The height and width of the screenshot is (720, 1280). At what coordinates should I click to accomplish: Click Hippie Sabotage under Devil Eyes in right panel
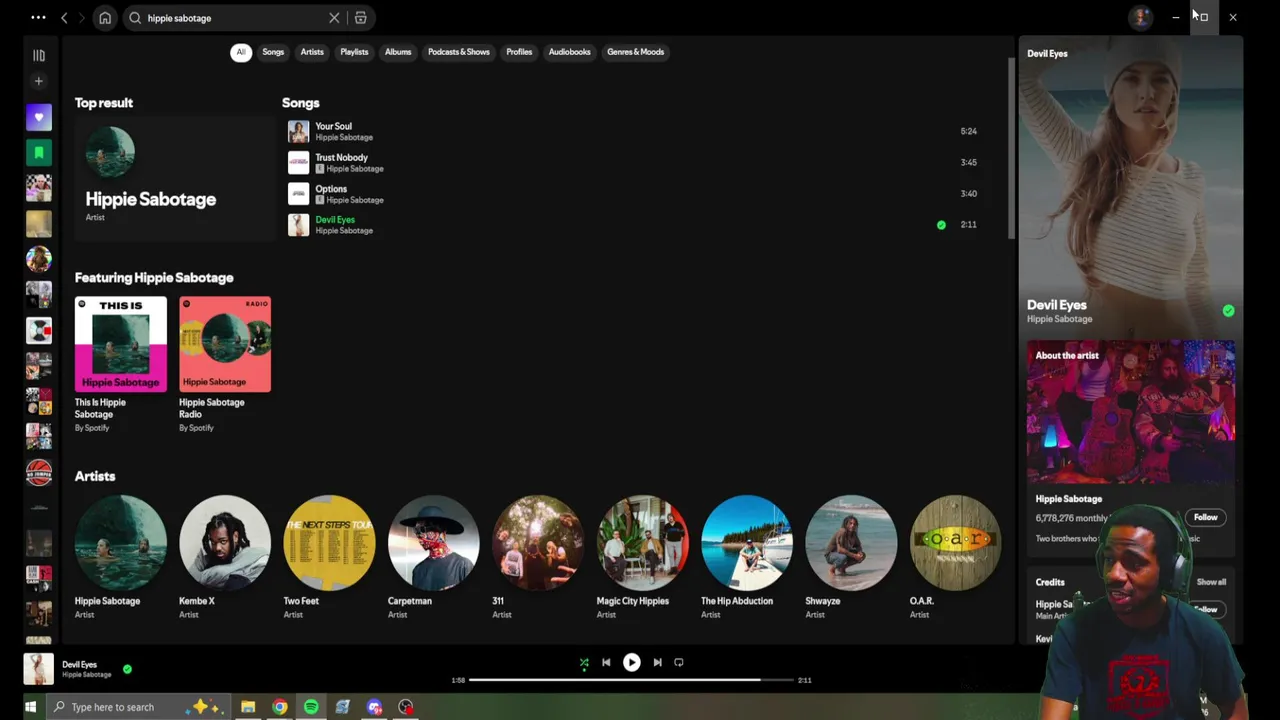[x=1059, y=319]
